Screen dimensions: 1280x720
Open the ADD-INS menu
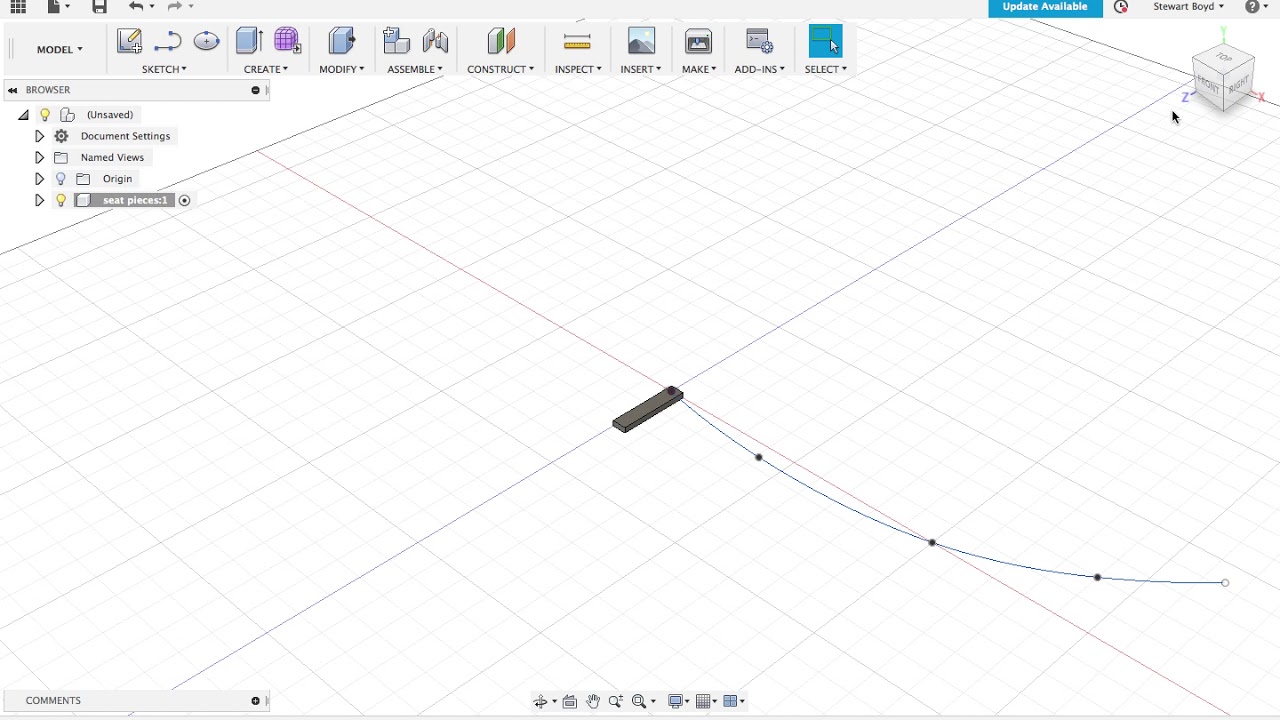pyautogui.click(x=760, y=69)
